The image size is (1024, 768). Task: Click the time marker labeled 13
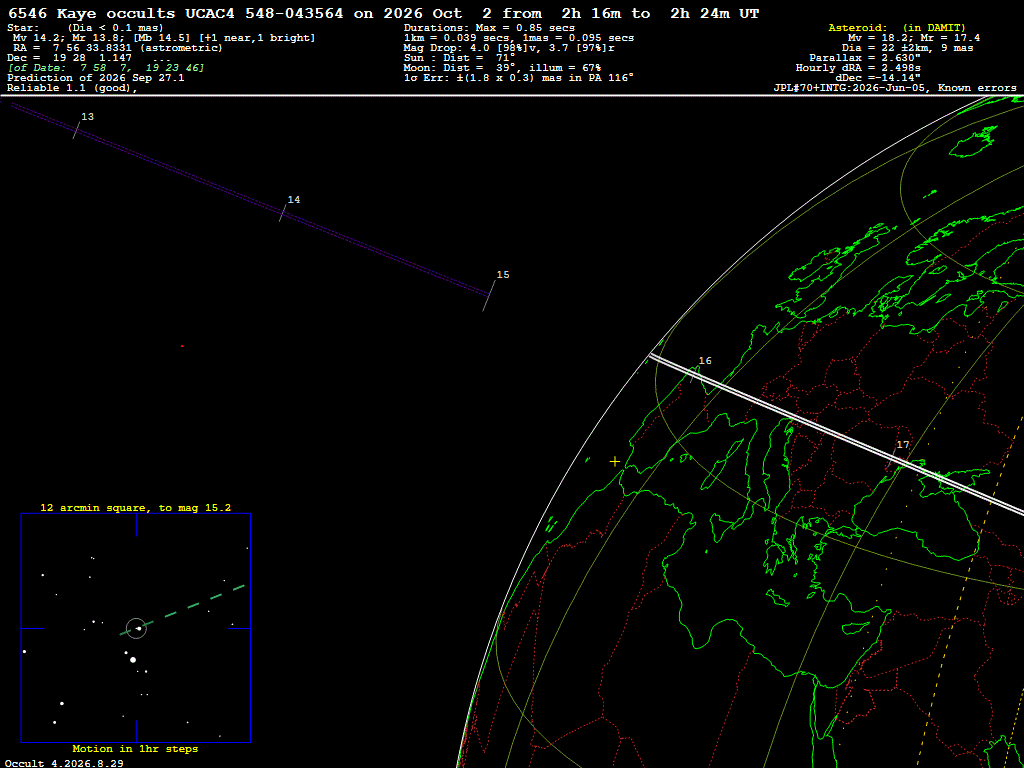[x=76, y=129]
